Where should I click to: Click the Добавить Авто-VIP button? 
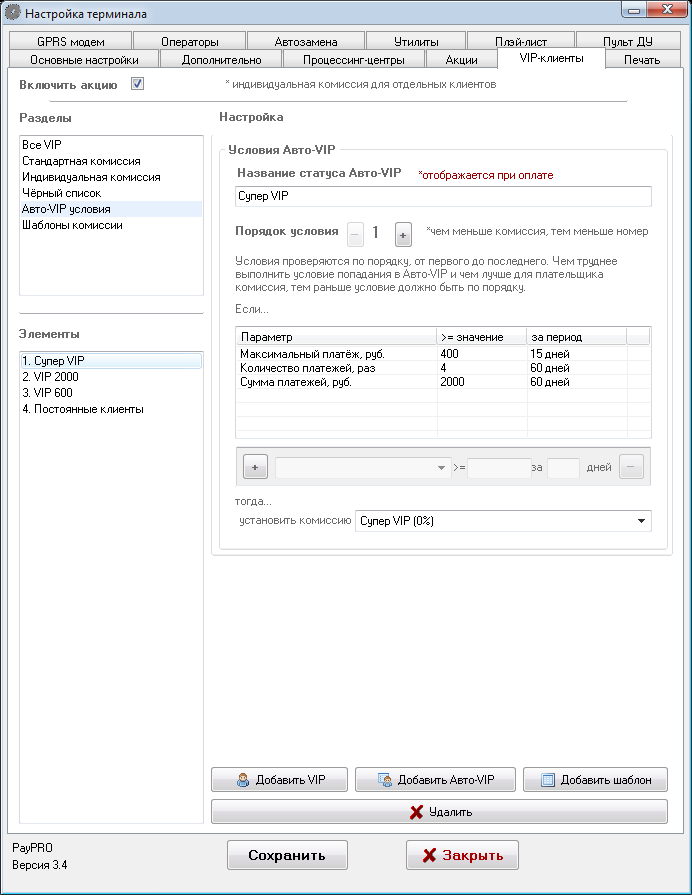[x=435, y=780]
